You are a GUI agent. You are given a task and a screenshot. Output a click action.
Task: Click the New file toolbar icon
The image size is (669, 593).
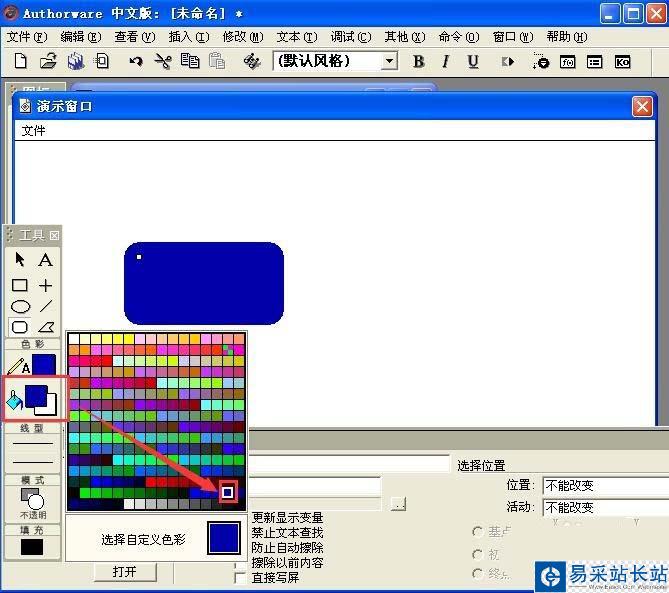point(20,61)
